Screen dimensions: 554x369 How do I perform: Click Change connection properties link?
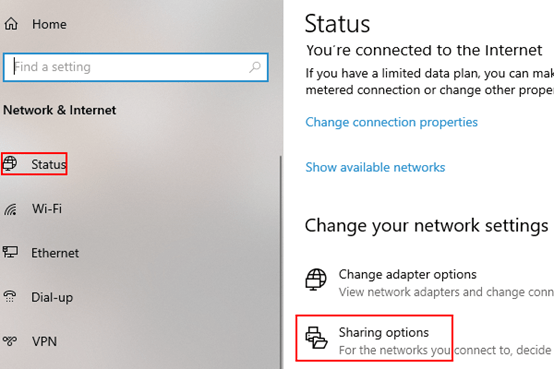pos(391,122)
